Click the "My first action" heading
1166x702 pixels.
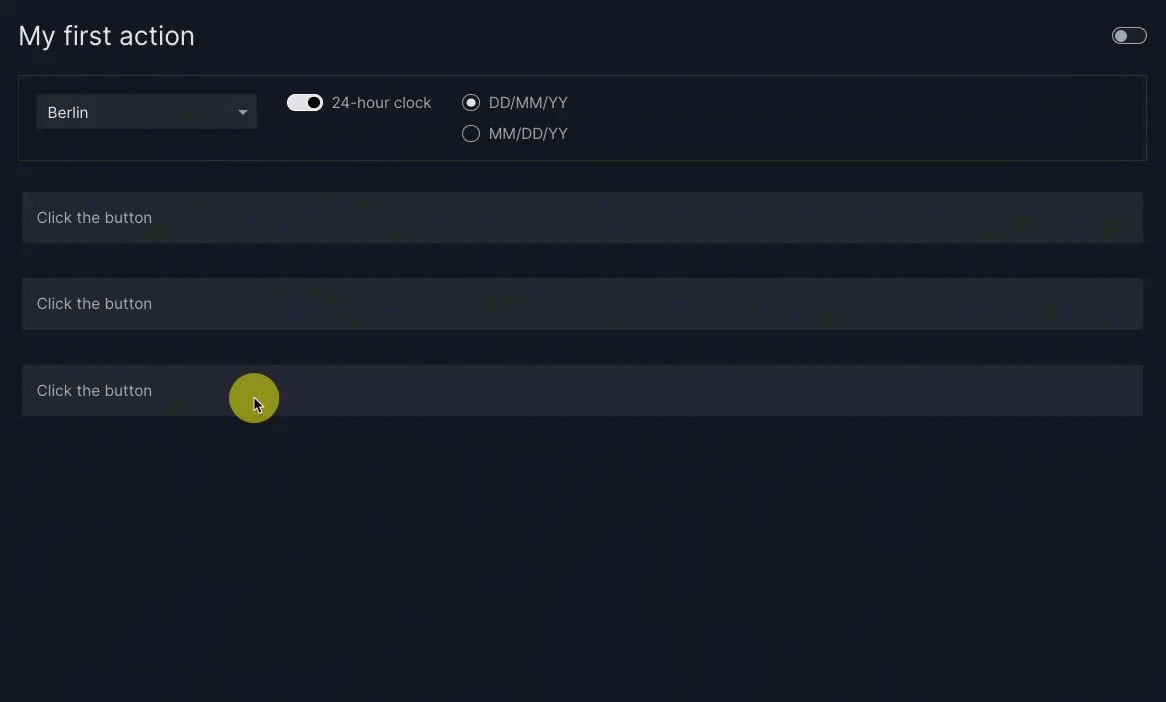click(106, 36)
